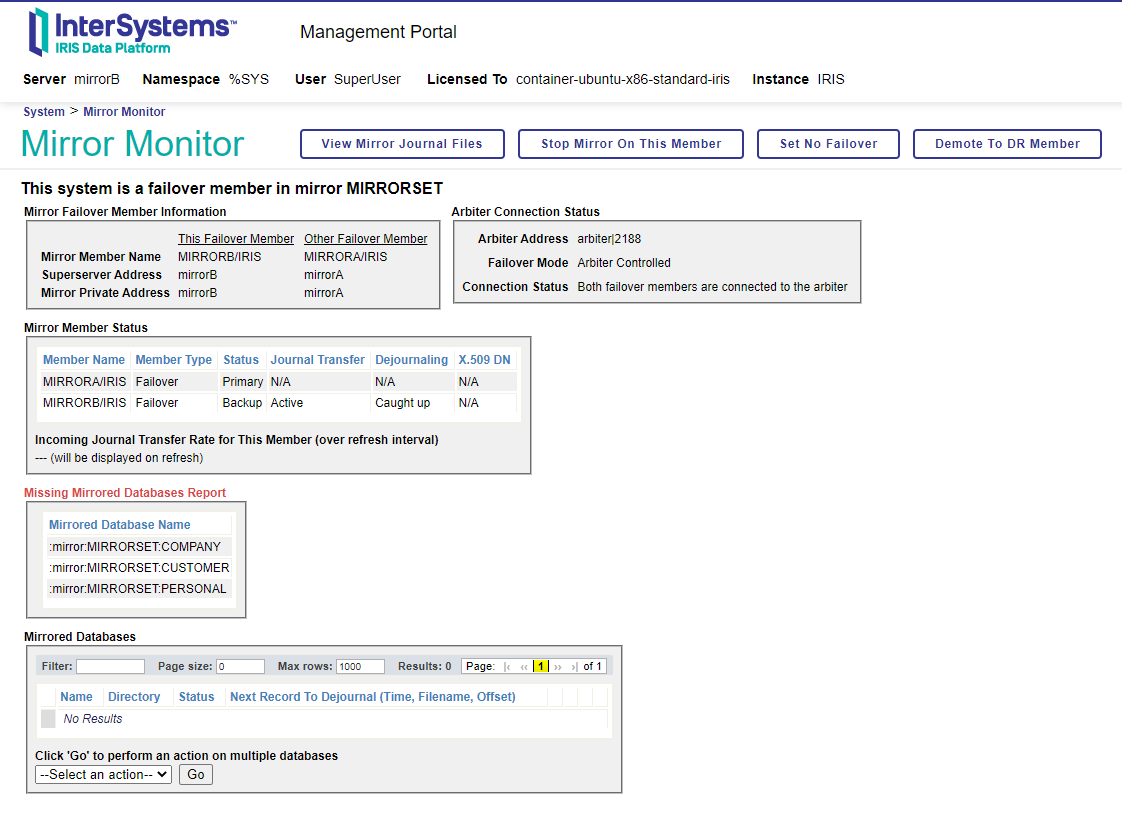The width and height of the screenshot is (1122, 825).
Task: Select highlighted page number 1
Action: click(x=540, y=666)
